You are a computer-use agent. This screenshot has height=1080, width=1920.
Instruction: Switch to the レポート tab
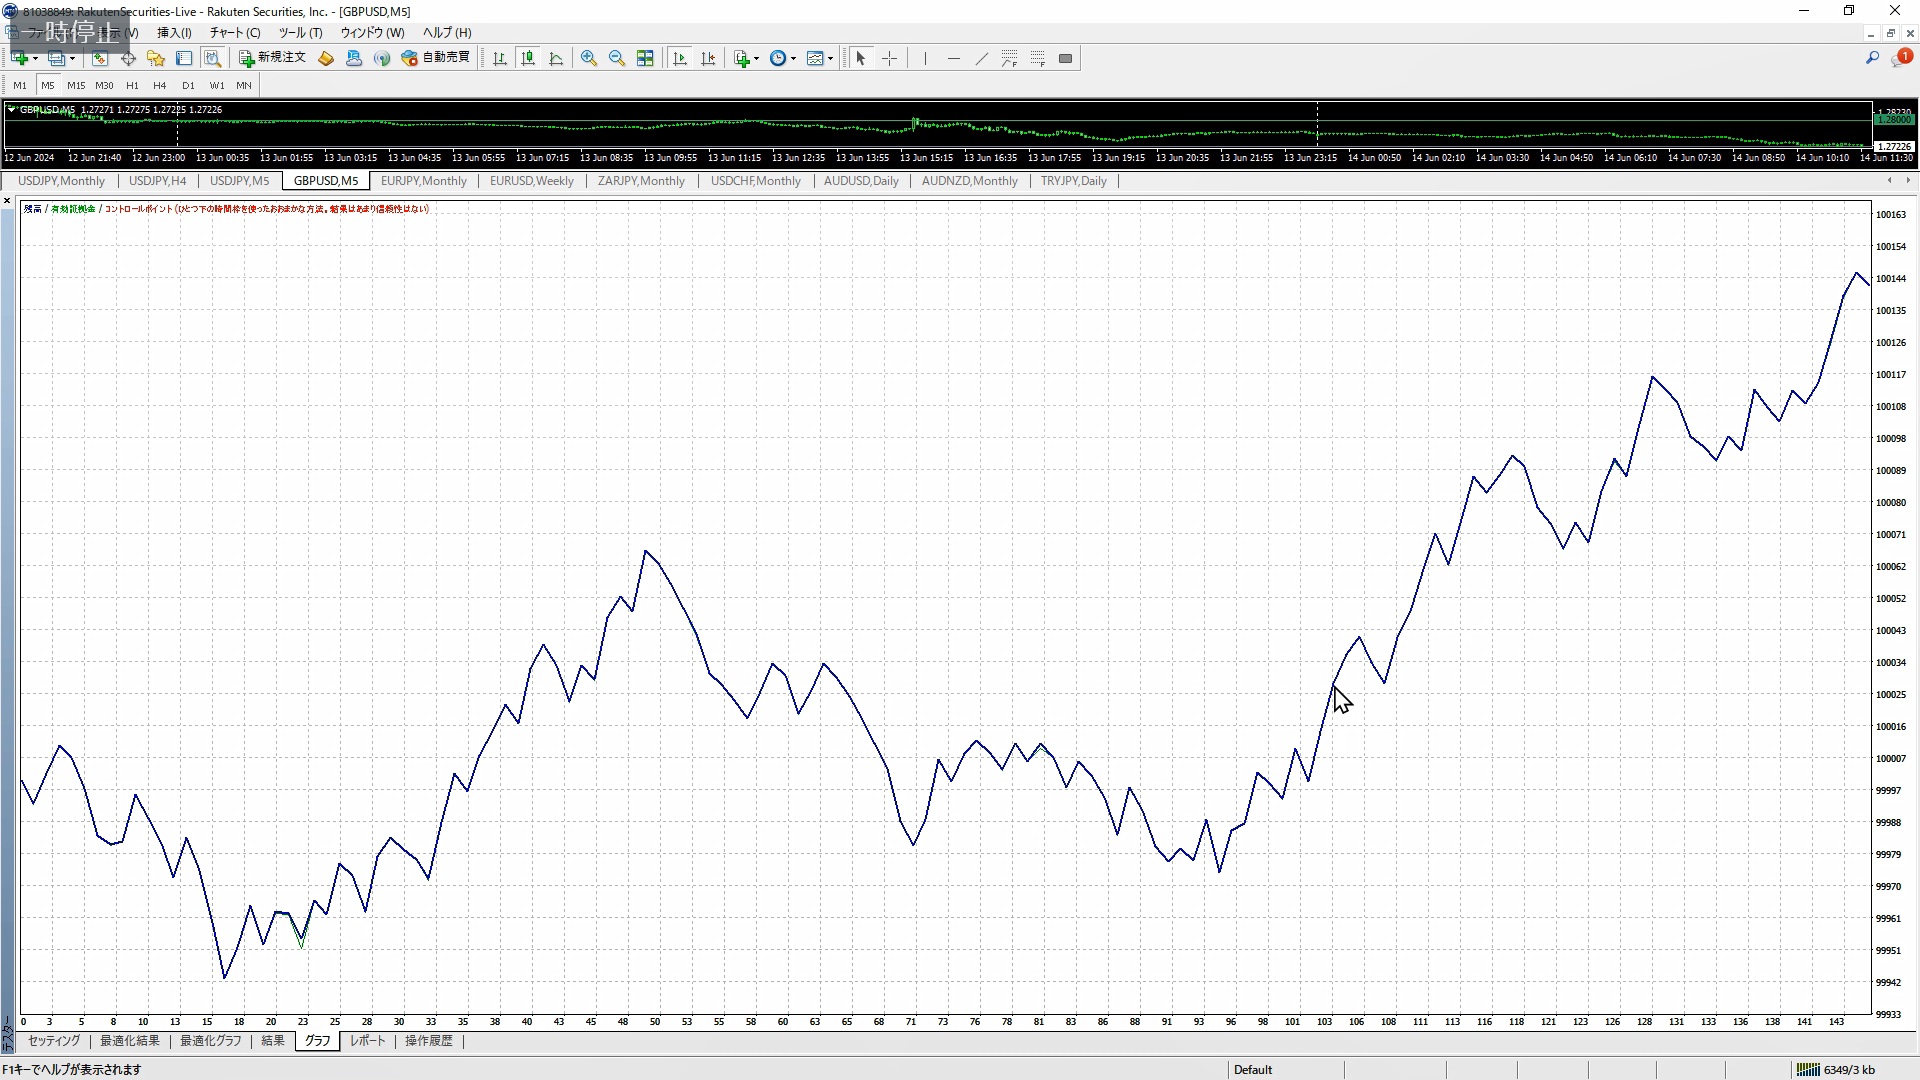(367, 1041)
